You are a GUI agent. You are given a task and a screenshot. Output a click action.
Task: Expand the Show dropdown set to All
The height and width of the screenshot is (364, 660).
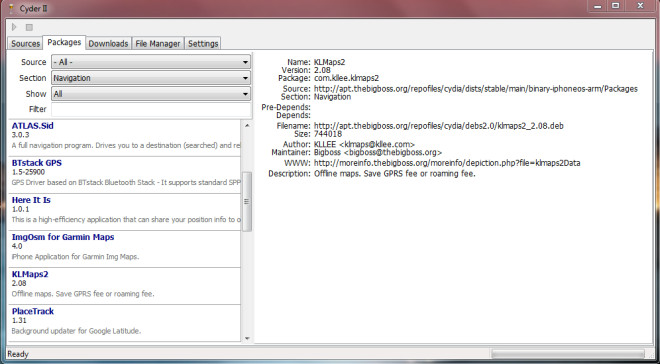tap(151, 94)
